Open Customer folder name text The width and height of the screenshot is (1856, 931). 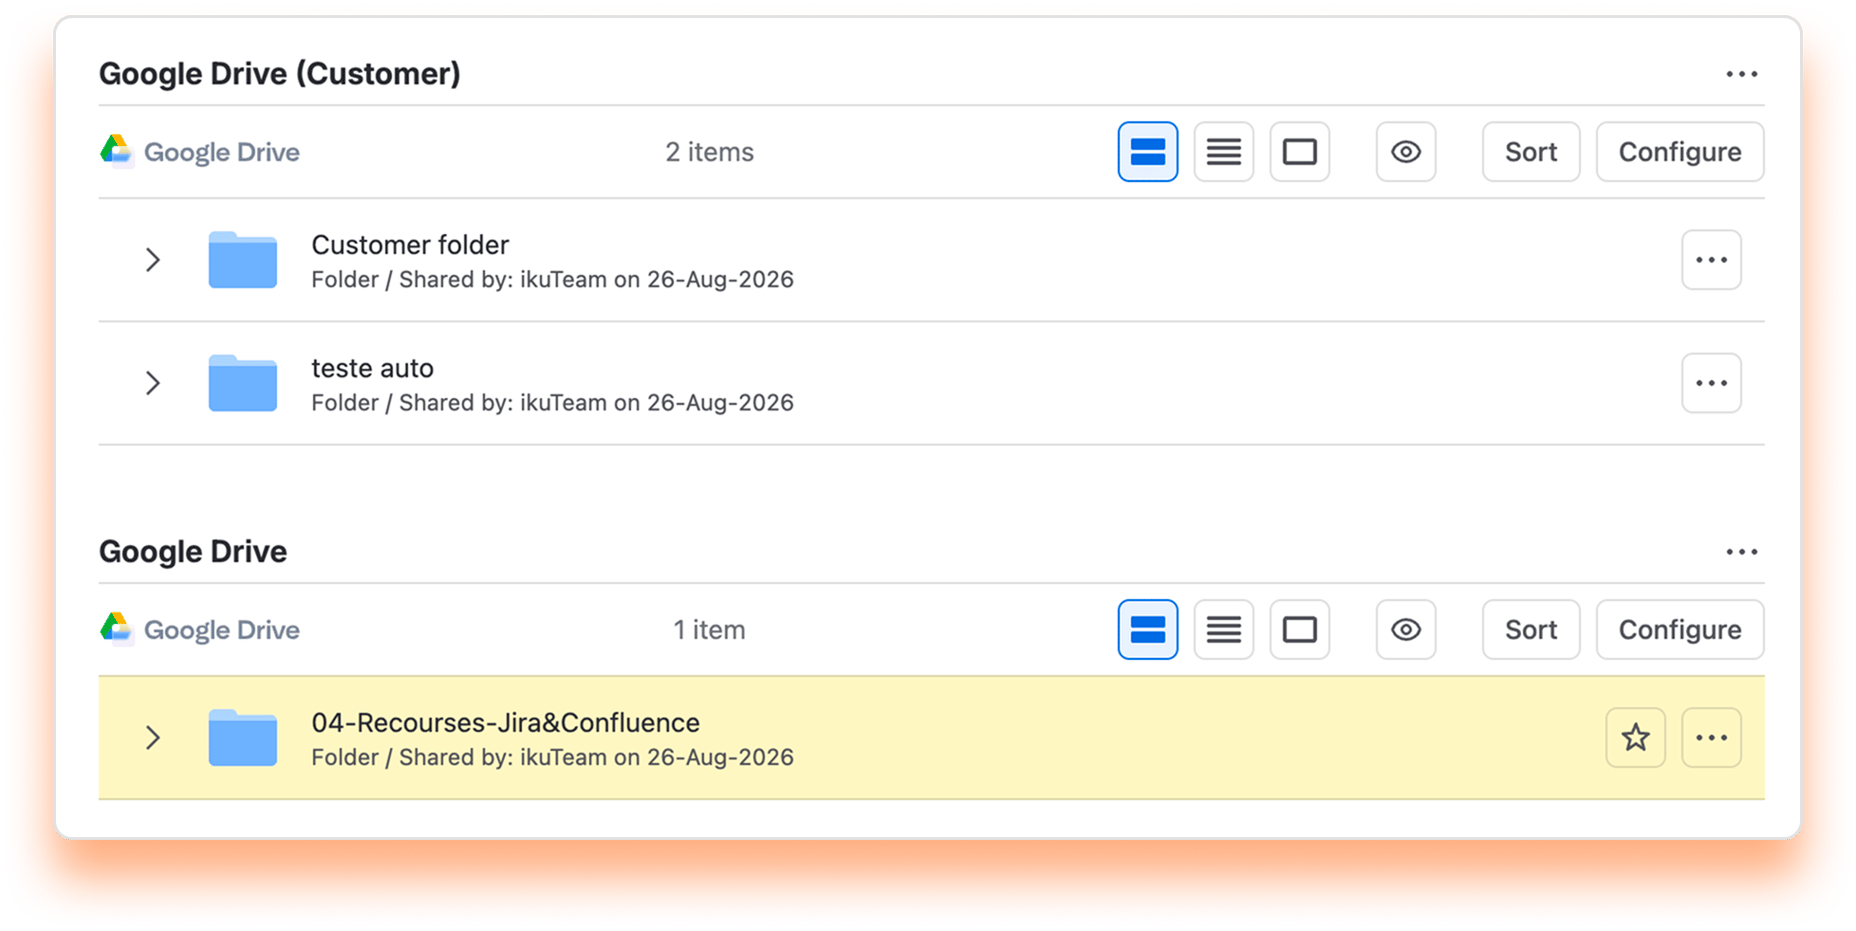click(x=410, y=245)
